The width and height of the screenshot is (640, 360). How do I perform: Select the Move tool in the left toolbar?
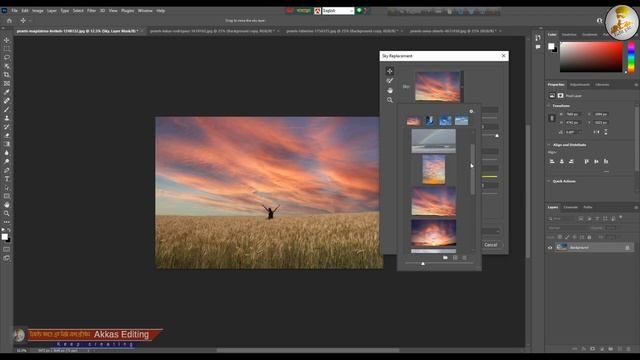click(7, 40)
